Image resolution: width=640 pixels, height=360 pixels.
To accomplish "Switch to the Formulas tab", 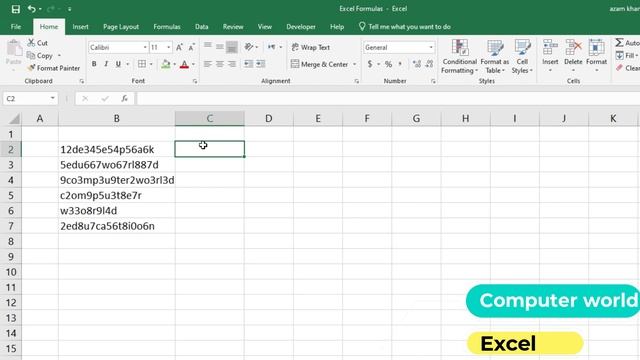I will pyautogui.click(x=167, y=27).
